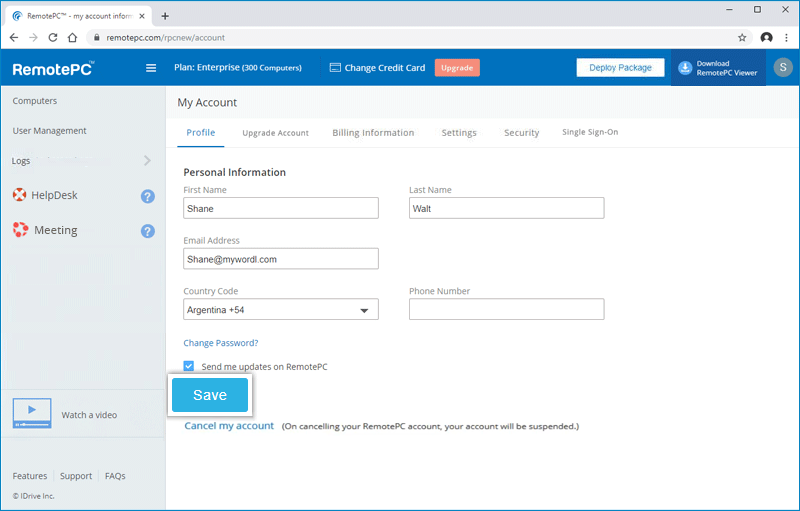Image resolution: width=800 pixels, height=511 pixels.
Task: Switch to the Profile tab
Action: [x=201, y=133]
